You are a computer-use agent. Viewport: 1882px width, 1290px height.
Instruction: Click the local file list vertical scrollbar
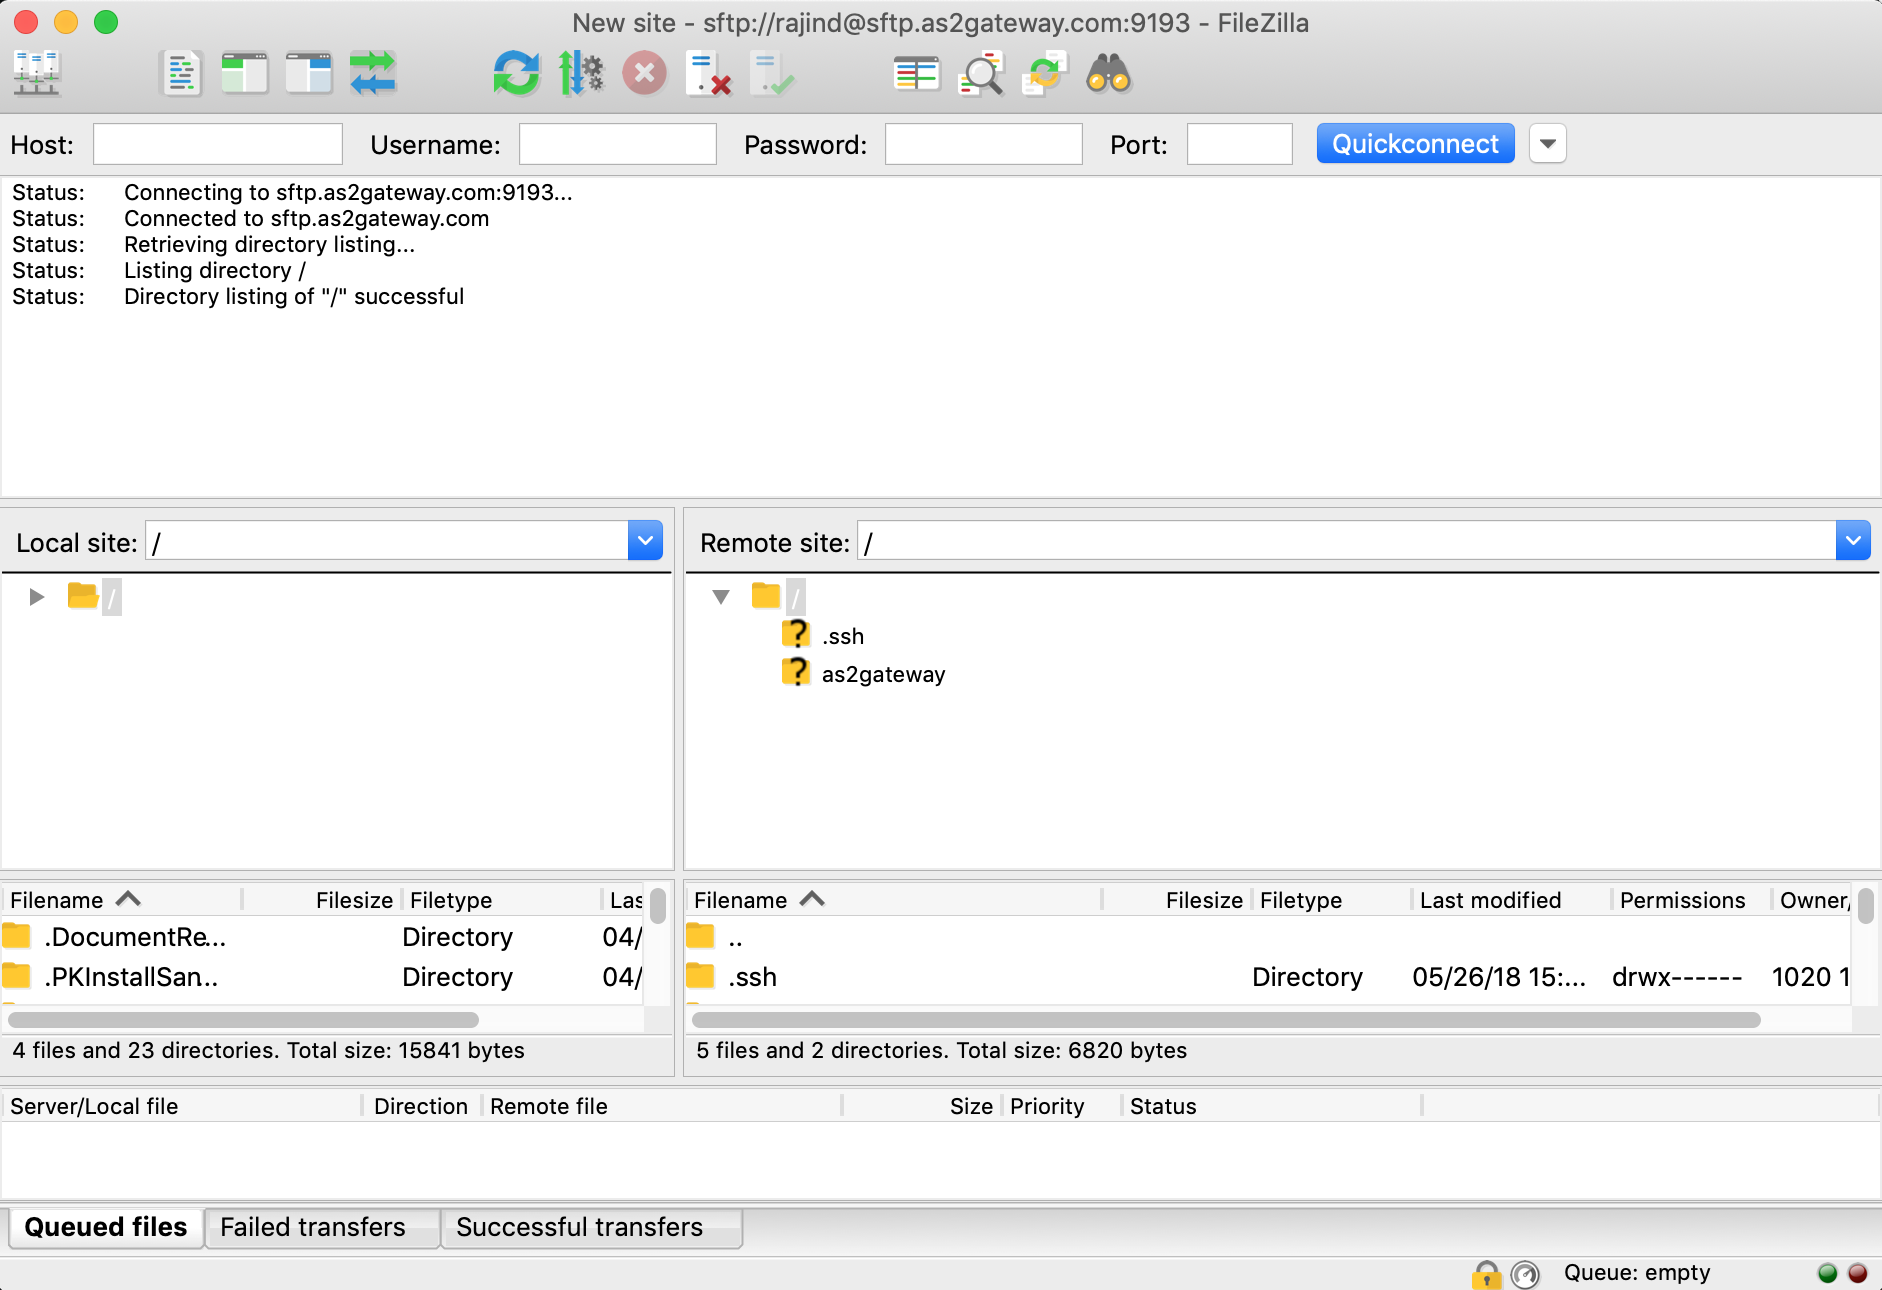click(x=658, y=905)
